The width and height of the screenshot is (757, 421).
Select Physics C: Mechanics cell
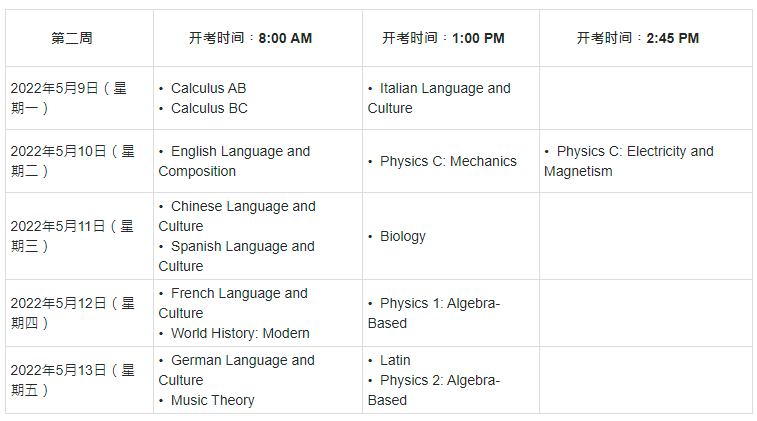point(448,161)
